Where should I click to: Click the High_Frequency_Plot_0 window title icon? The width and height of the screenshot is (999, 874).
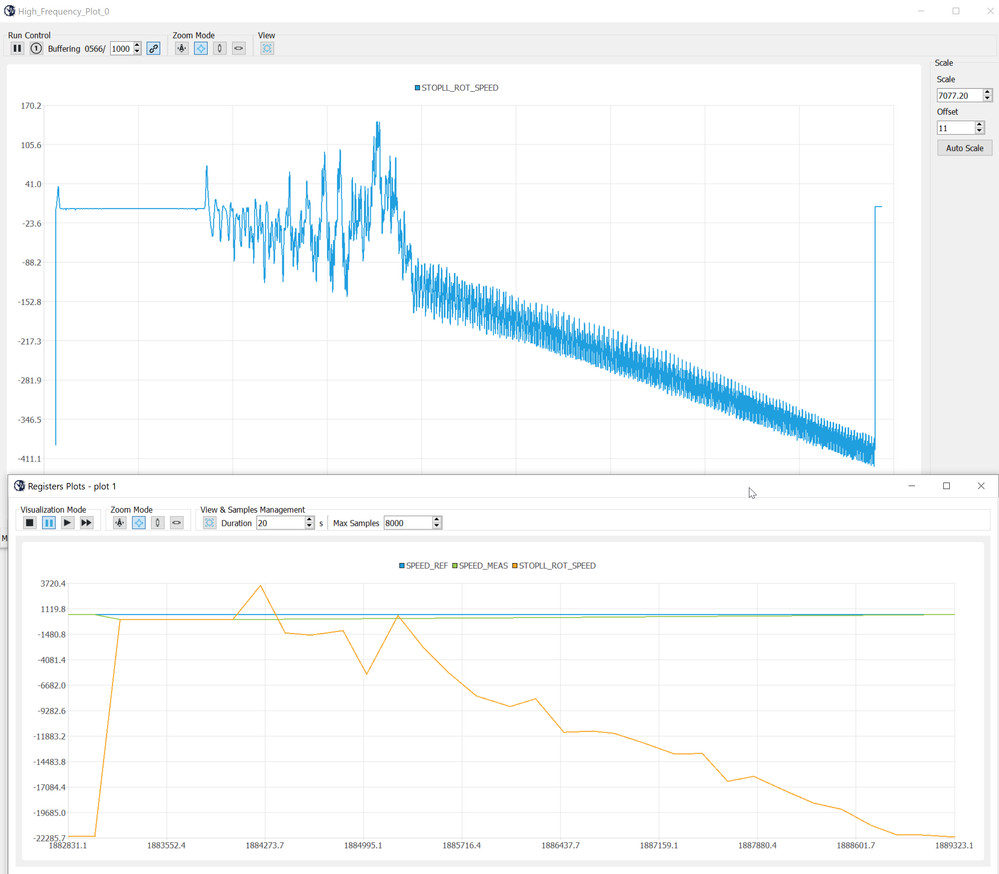10,11
